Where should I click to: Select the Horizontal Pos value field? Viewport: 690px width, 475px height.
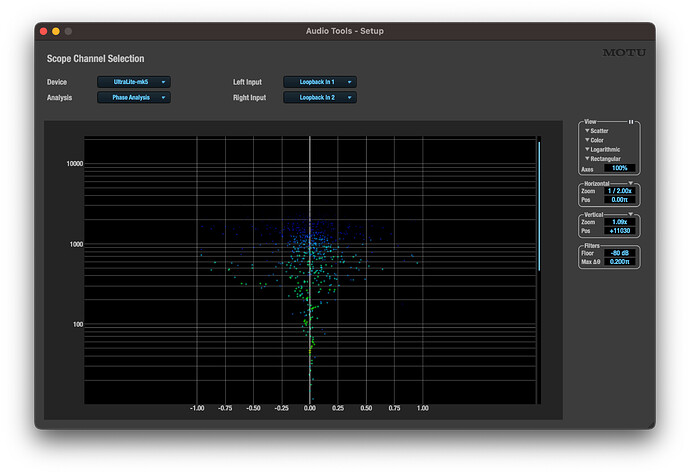[x=619, y=200]
